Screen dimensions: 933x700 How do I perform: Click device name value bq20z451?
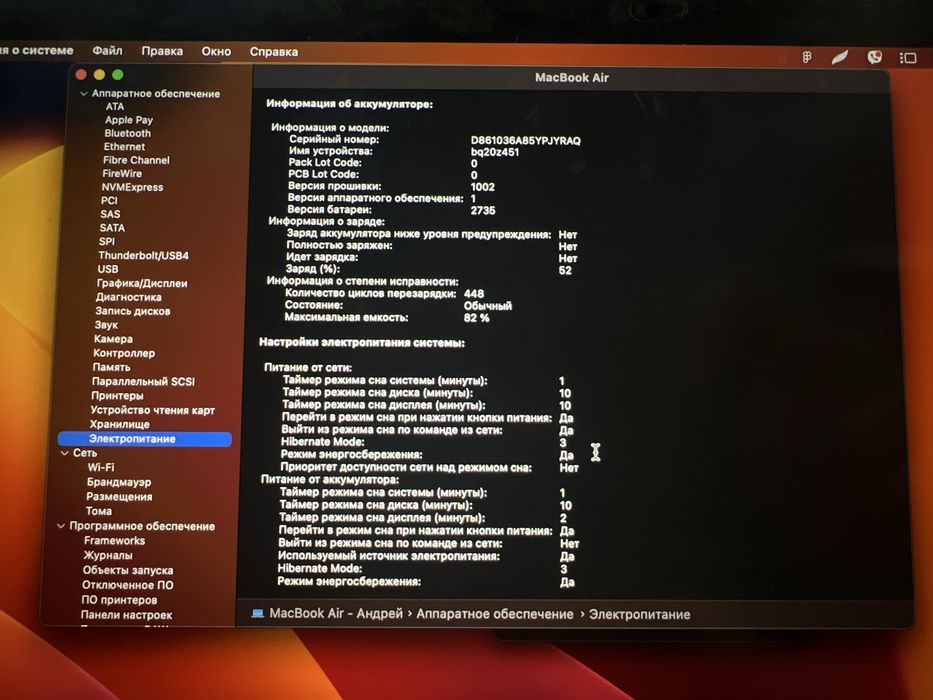point(494,152)
